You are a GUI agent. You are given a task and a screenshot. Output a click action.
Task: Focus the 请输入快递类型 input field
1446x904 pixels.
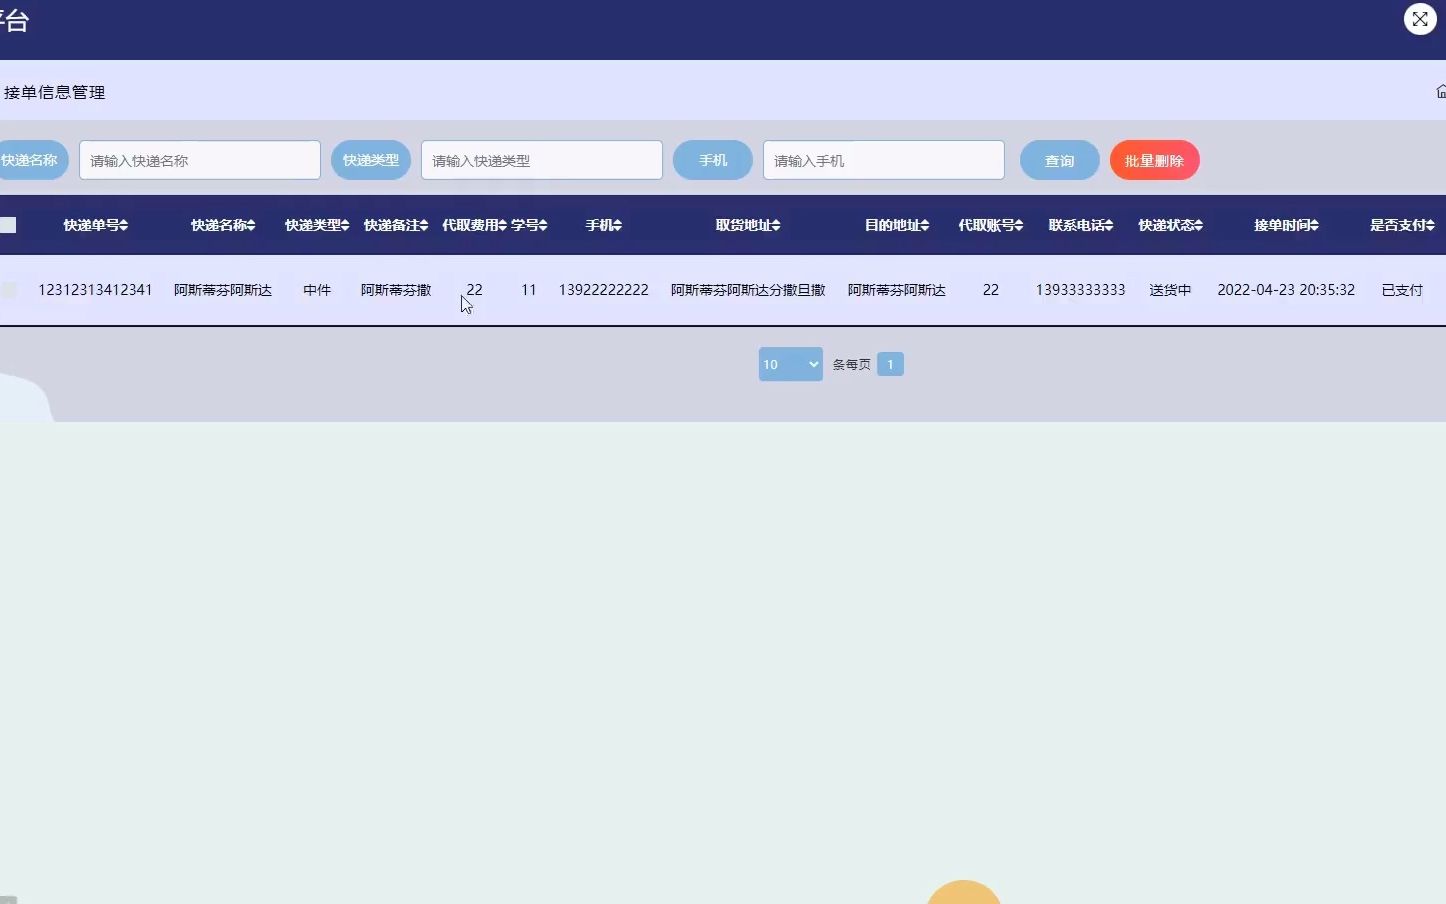542,160
